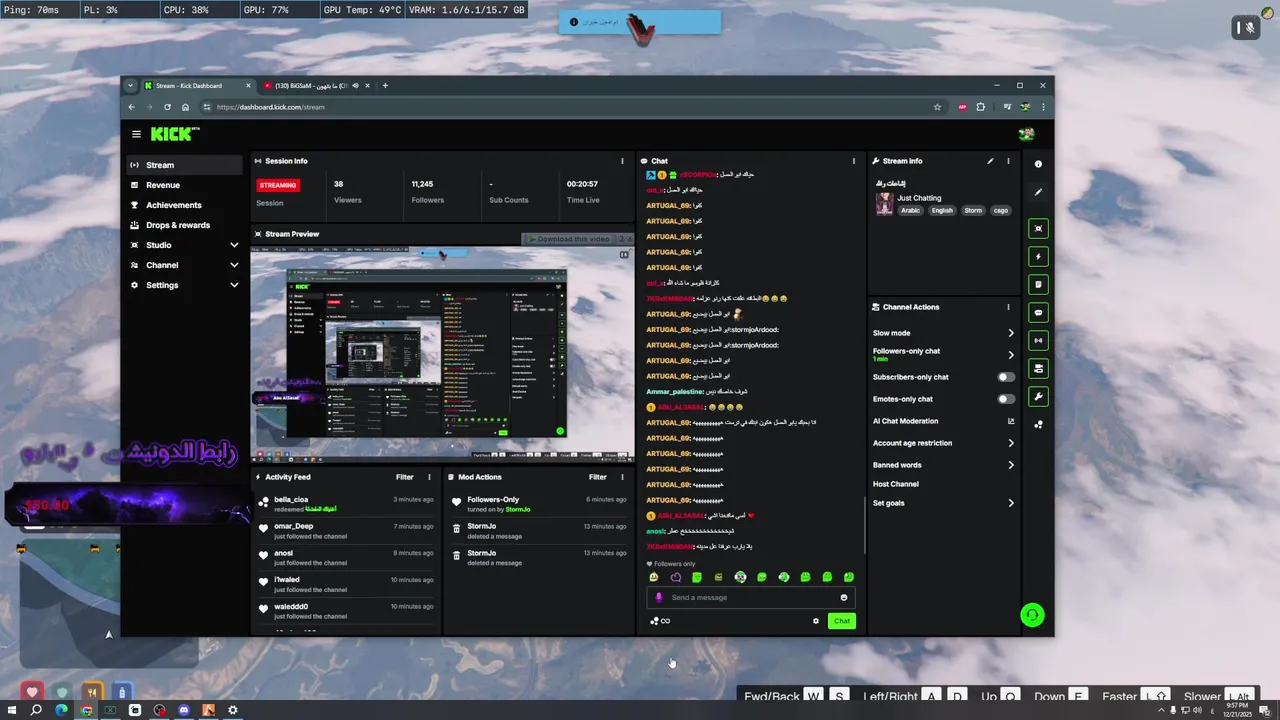Toggle Emotes-only chat switch
The image size is (1280, 720).
[1006, 399]
